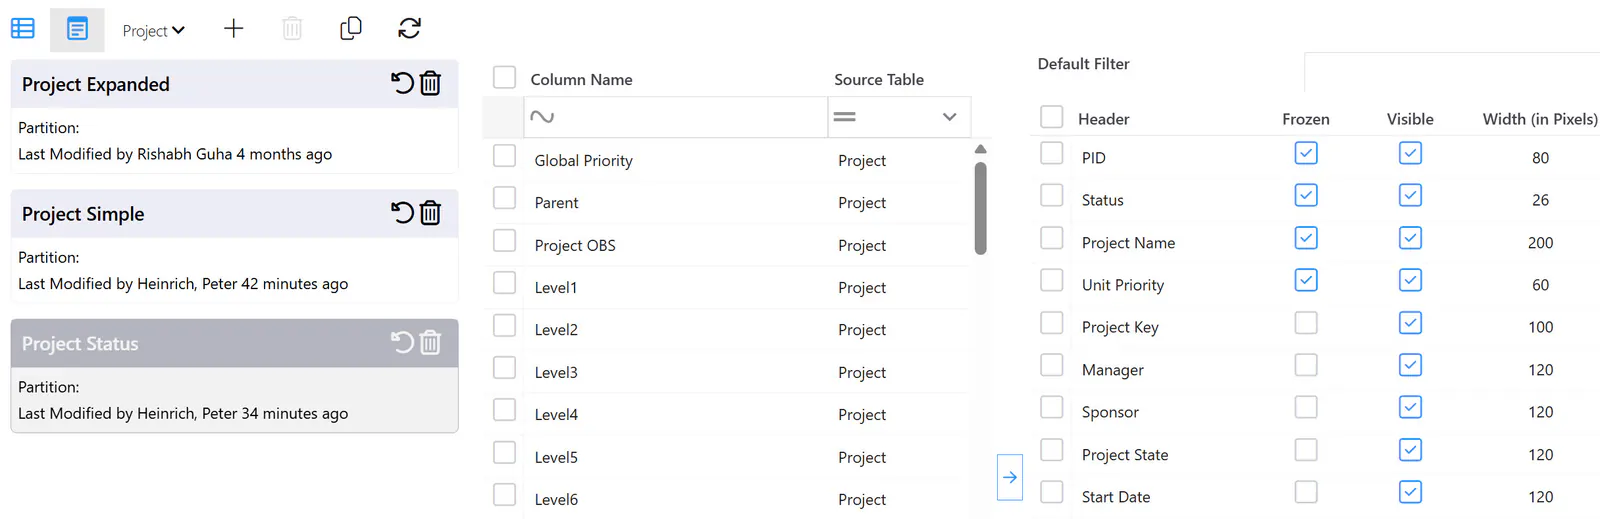
Task: Revert the Project Status layout
Action: click(x=402, y=343)
